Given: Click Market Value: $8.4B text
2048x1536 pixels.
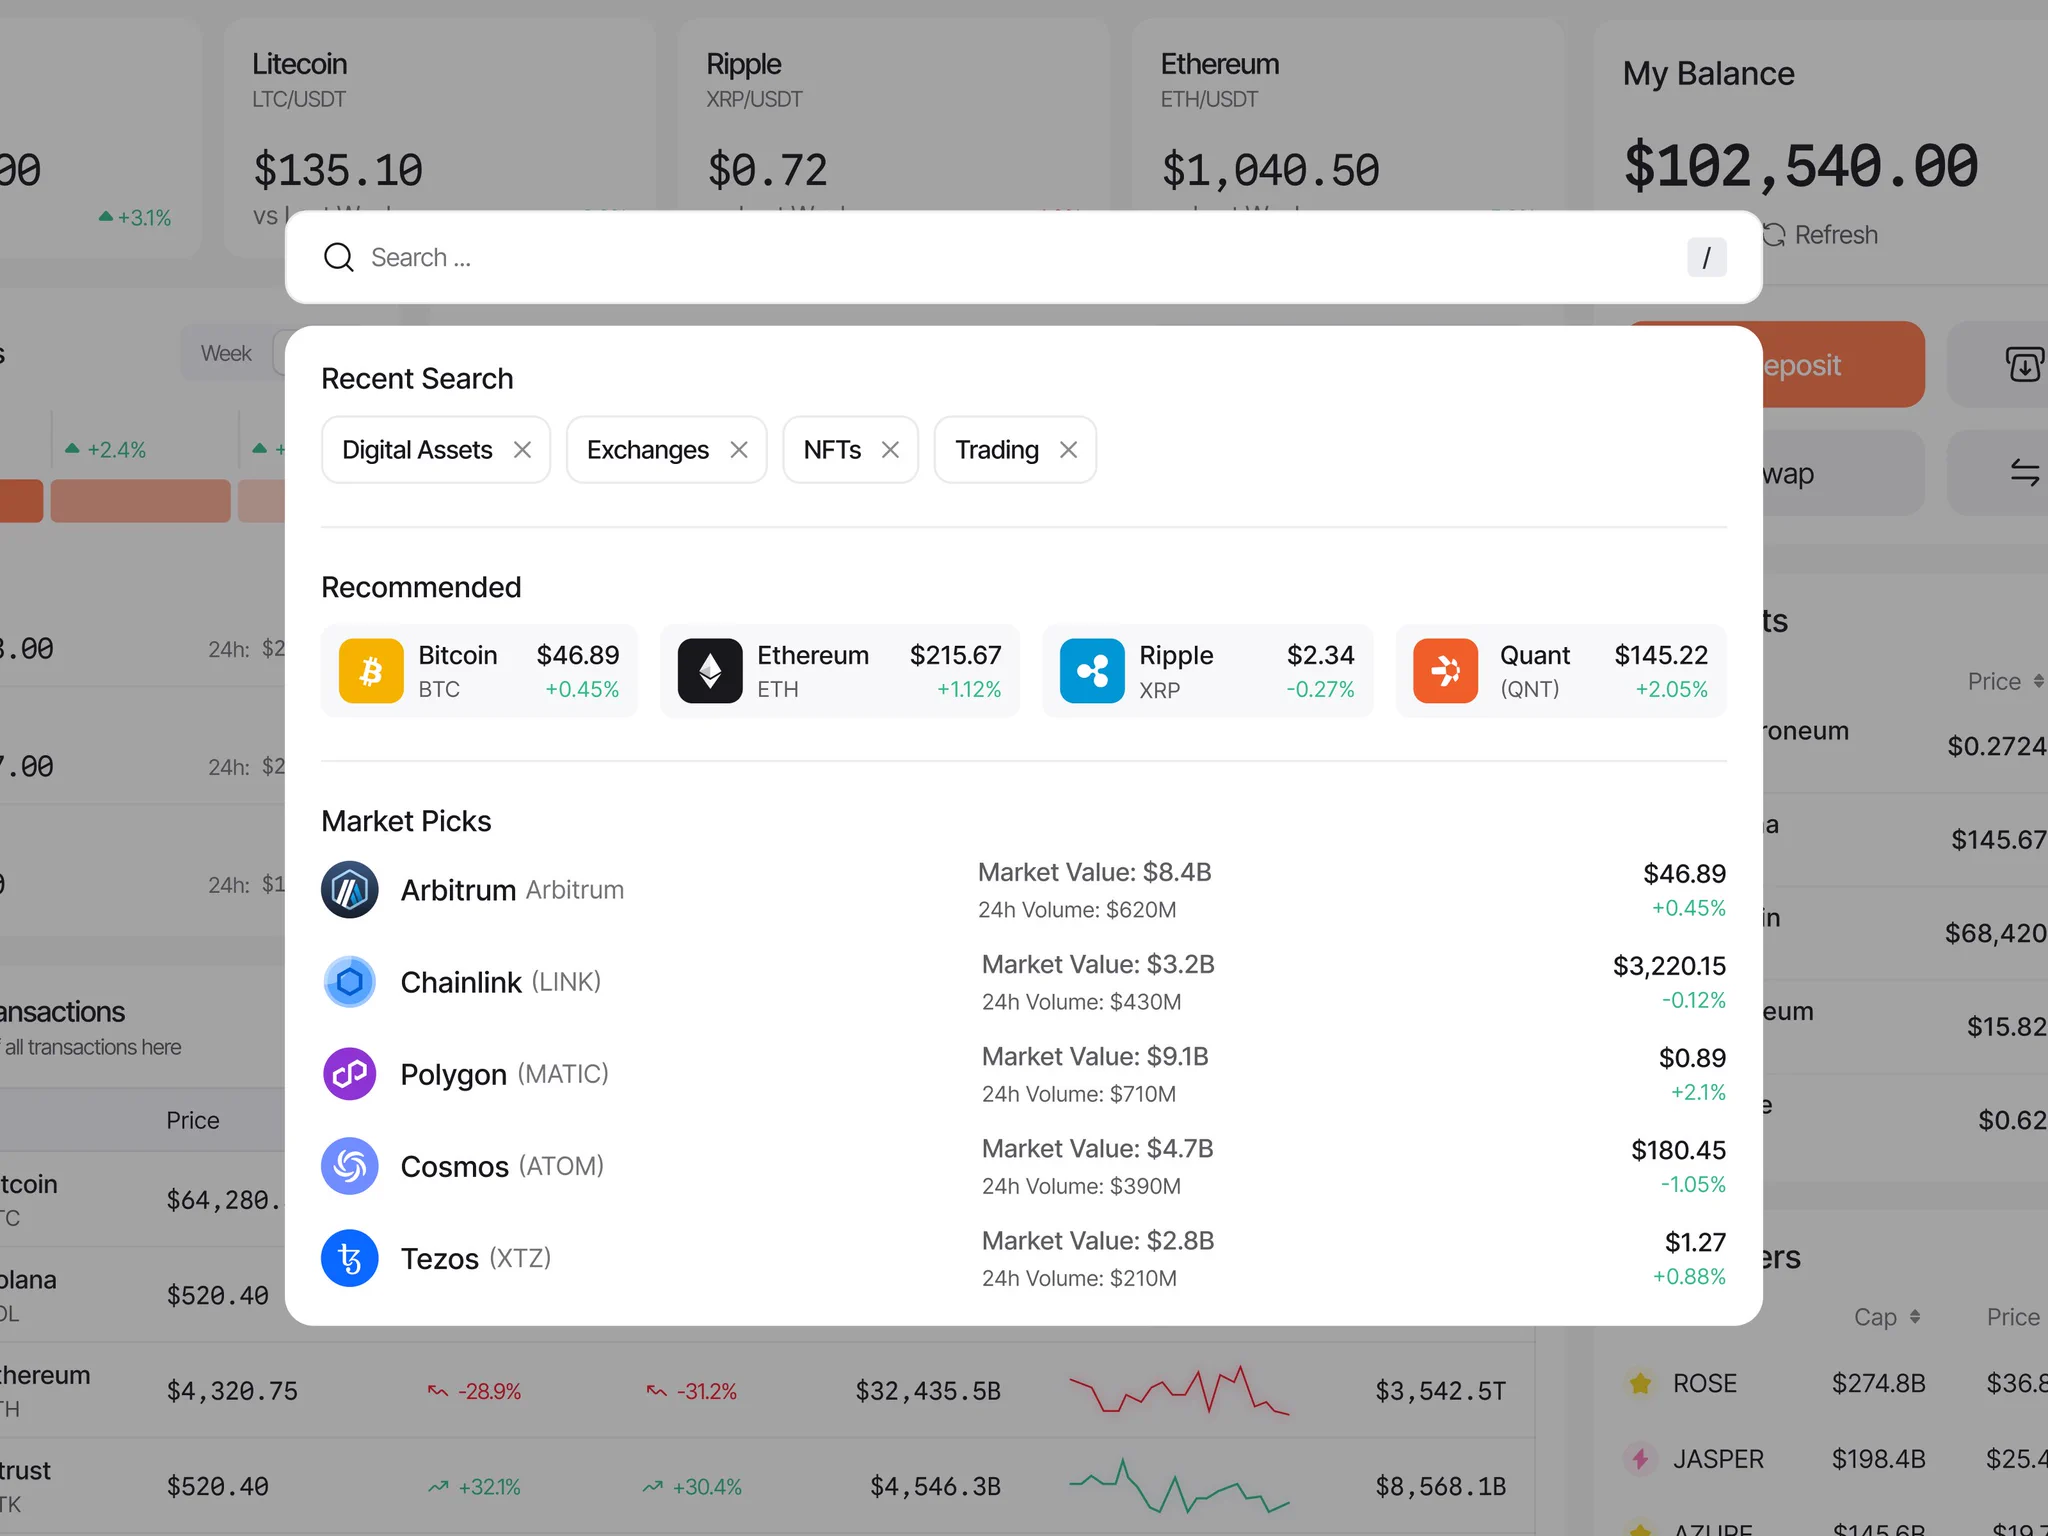Looking at the screenshot, I should click(1094, 872).
